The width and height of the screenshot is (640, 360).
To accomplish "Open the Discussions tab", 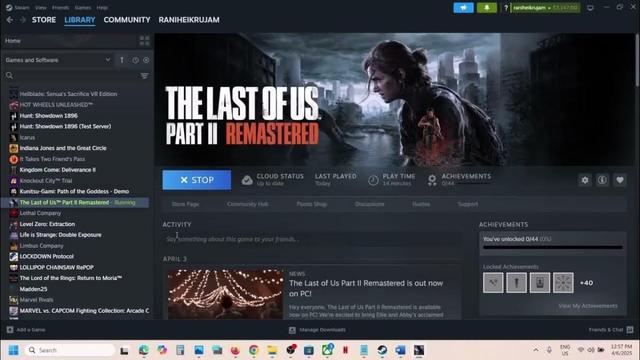I will click(x=369, y=204).
